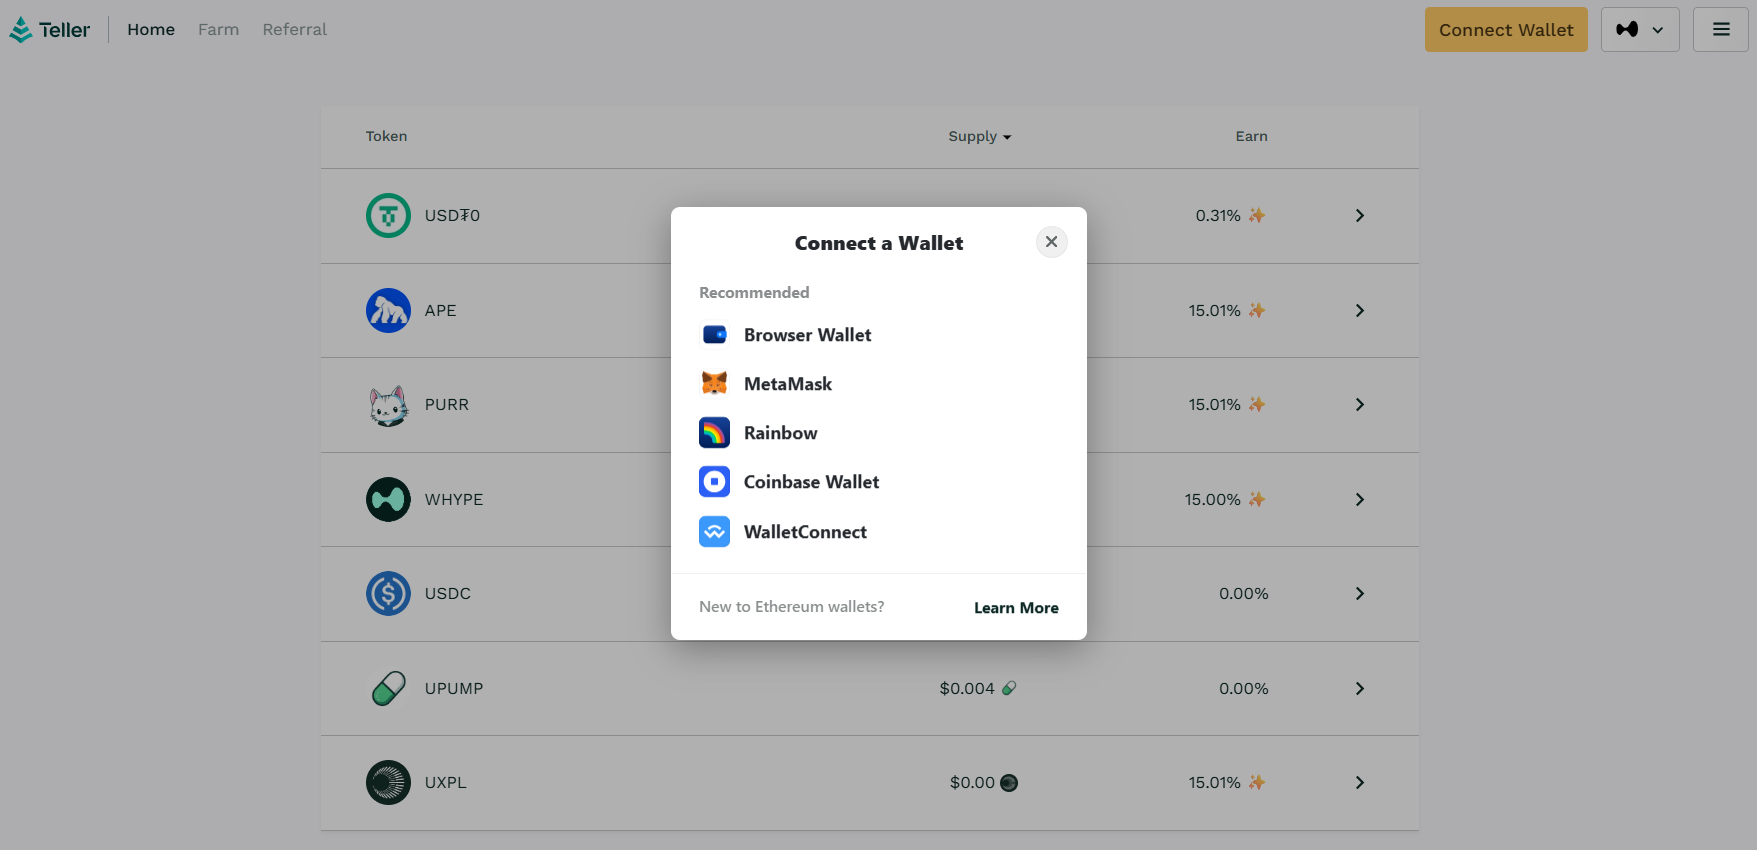Expand the USDC row chevron
The width and height of the screenshot is (1757, 850).
point(1359,594)
